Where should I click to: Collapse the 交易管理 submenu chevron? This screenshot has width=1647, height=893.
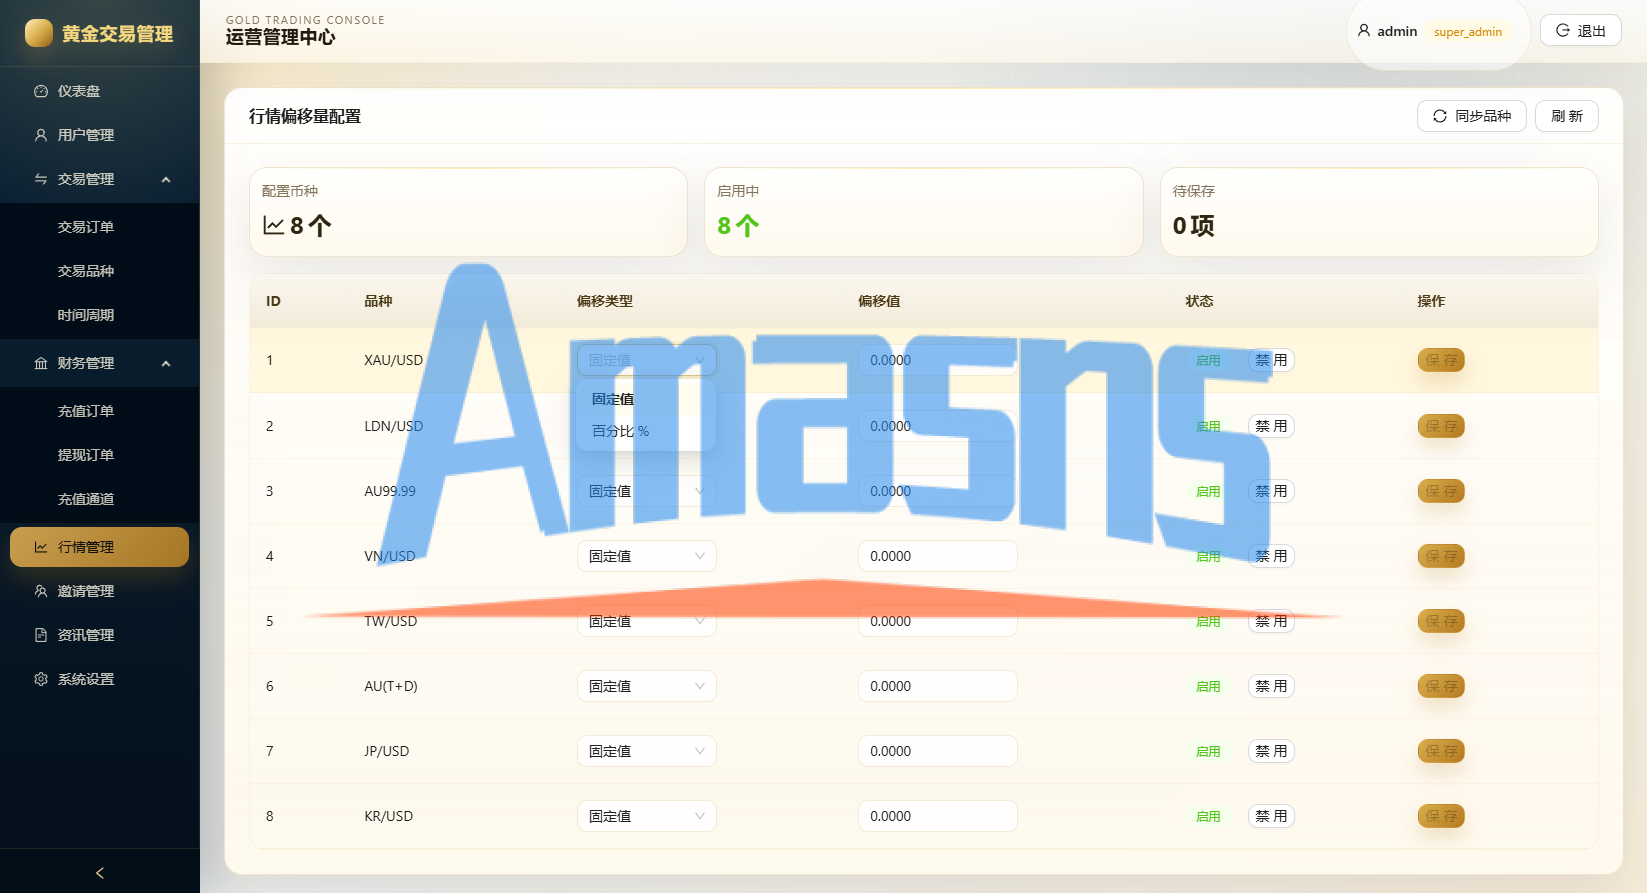coord(166,179)
